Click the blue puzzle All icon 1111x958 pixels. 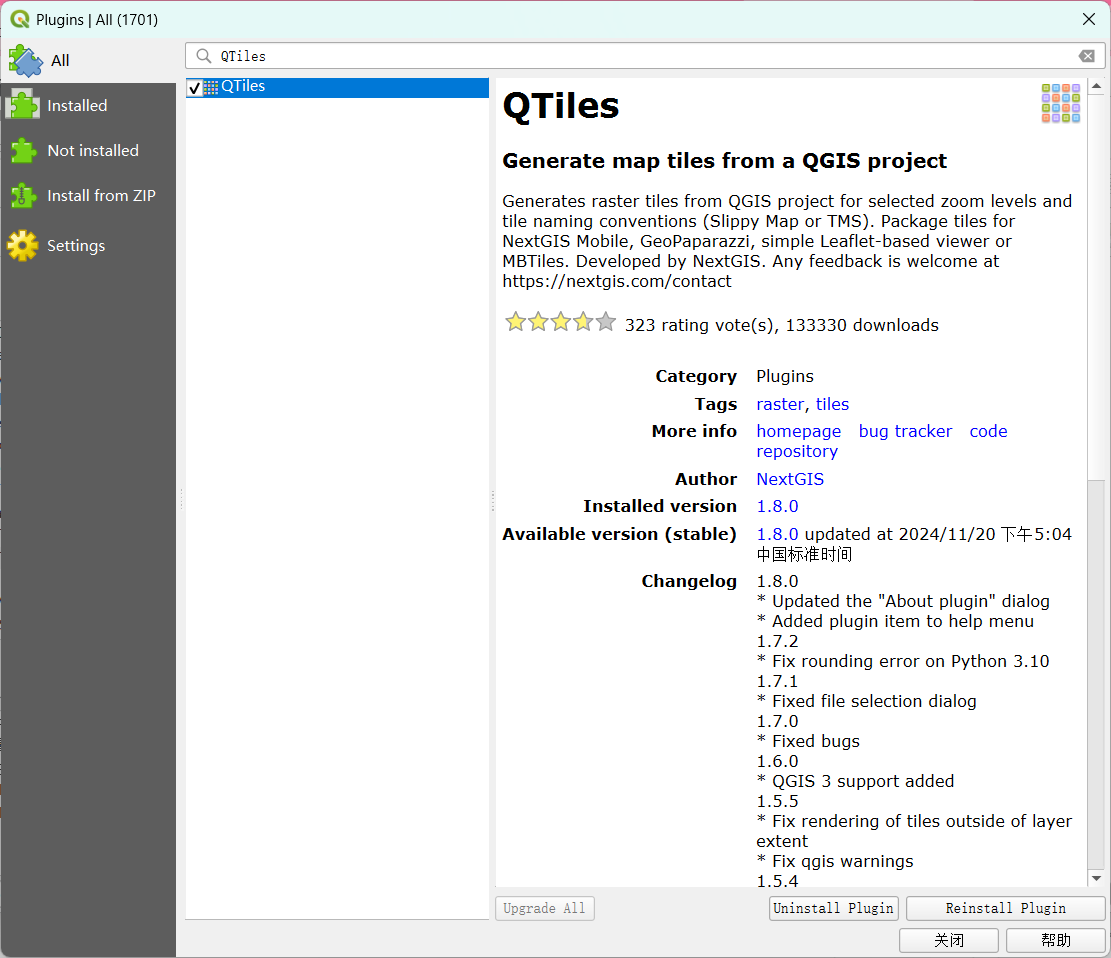26,61
